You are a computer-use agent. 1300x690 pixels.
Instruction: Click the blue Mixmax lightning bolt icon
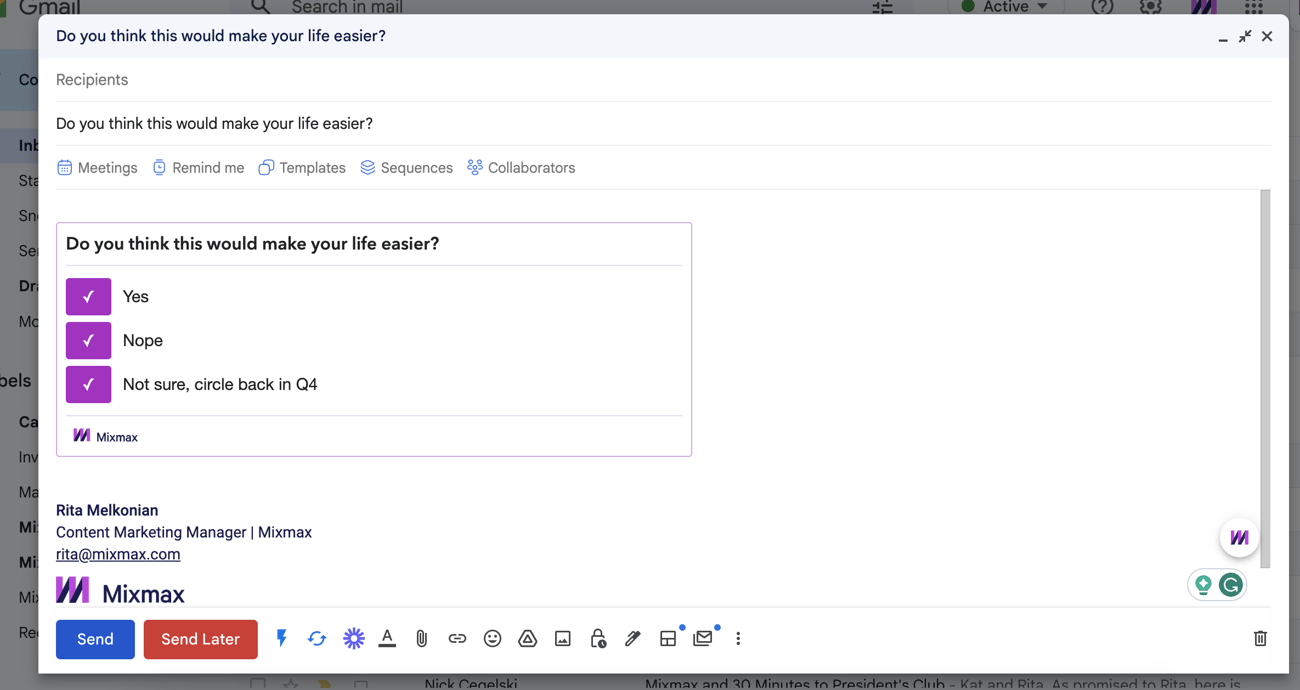click(281, 638)
